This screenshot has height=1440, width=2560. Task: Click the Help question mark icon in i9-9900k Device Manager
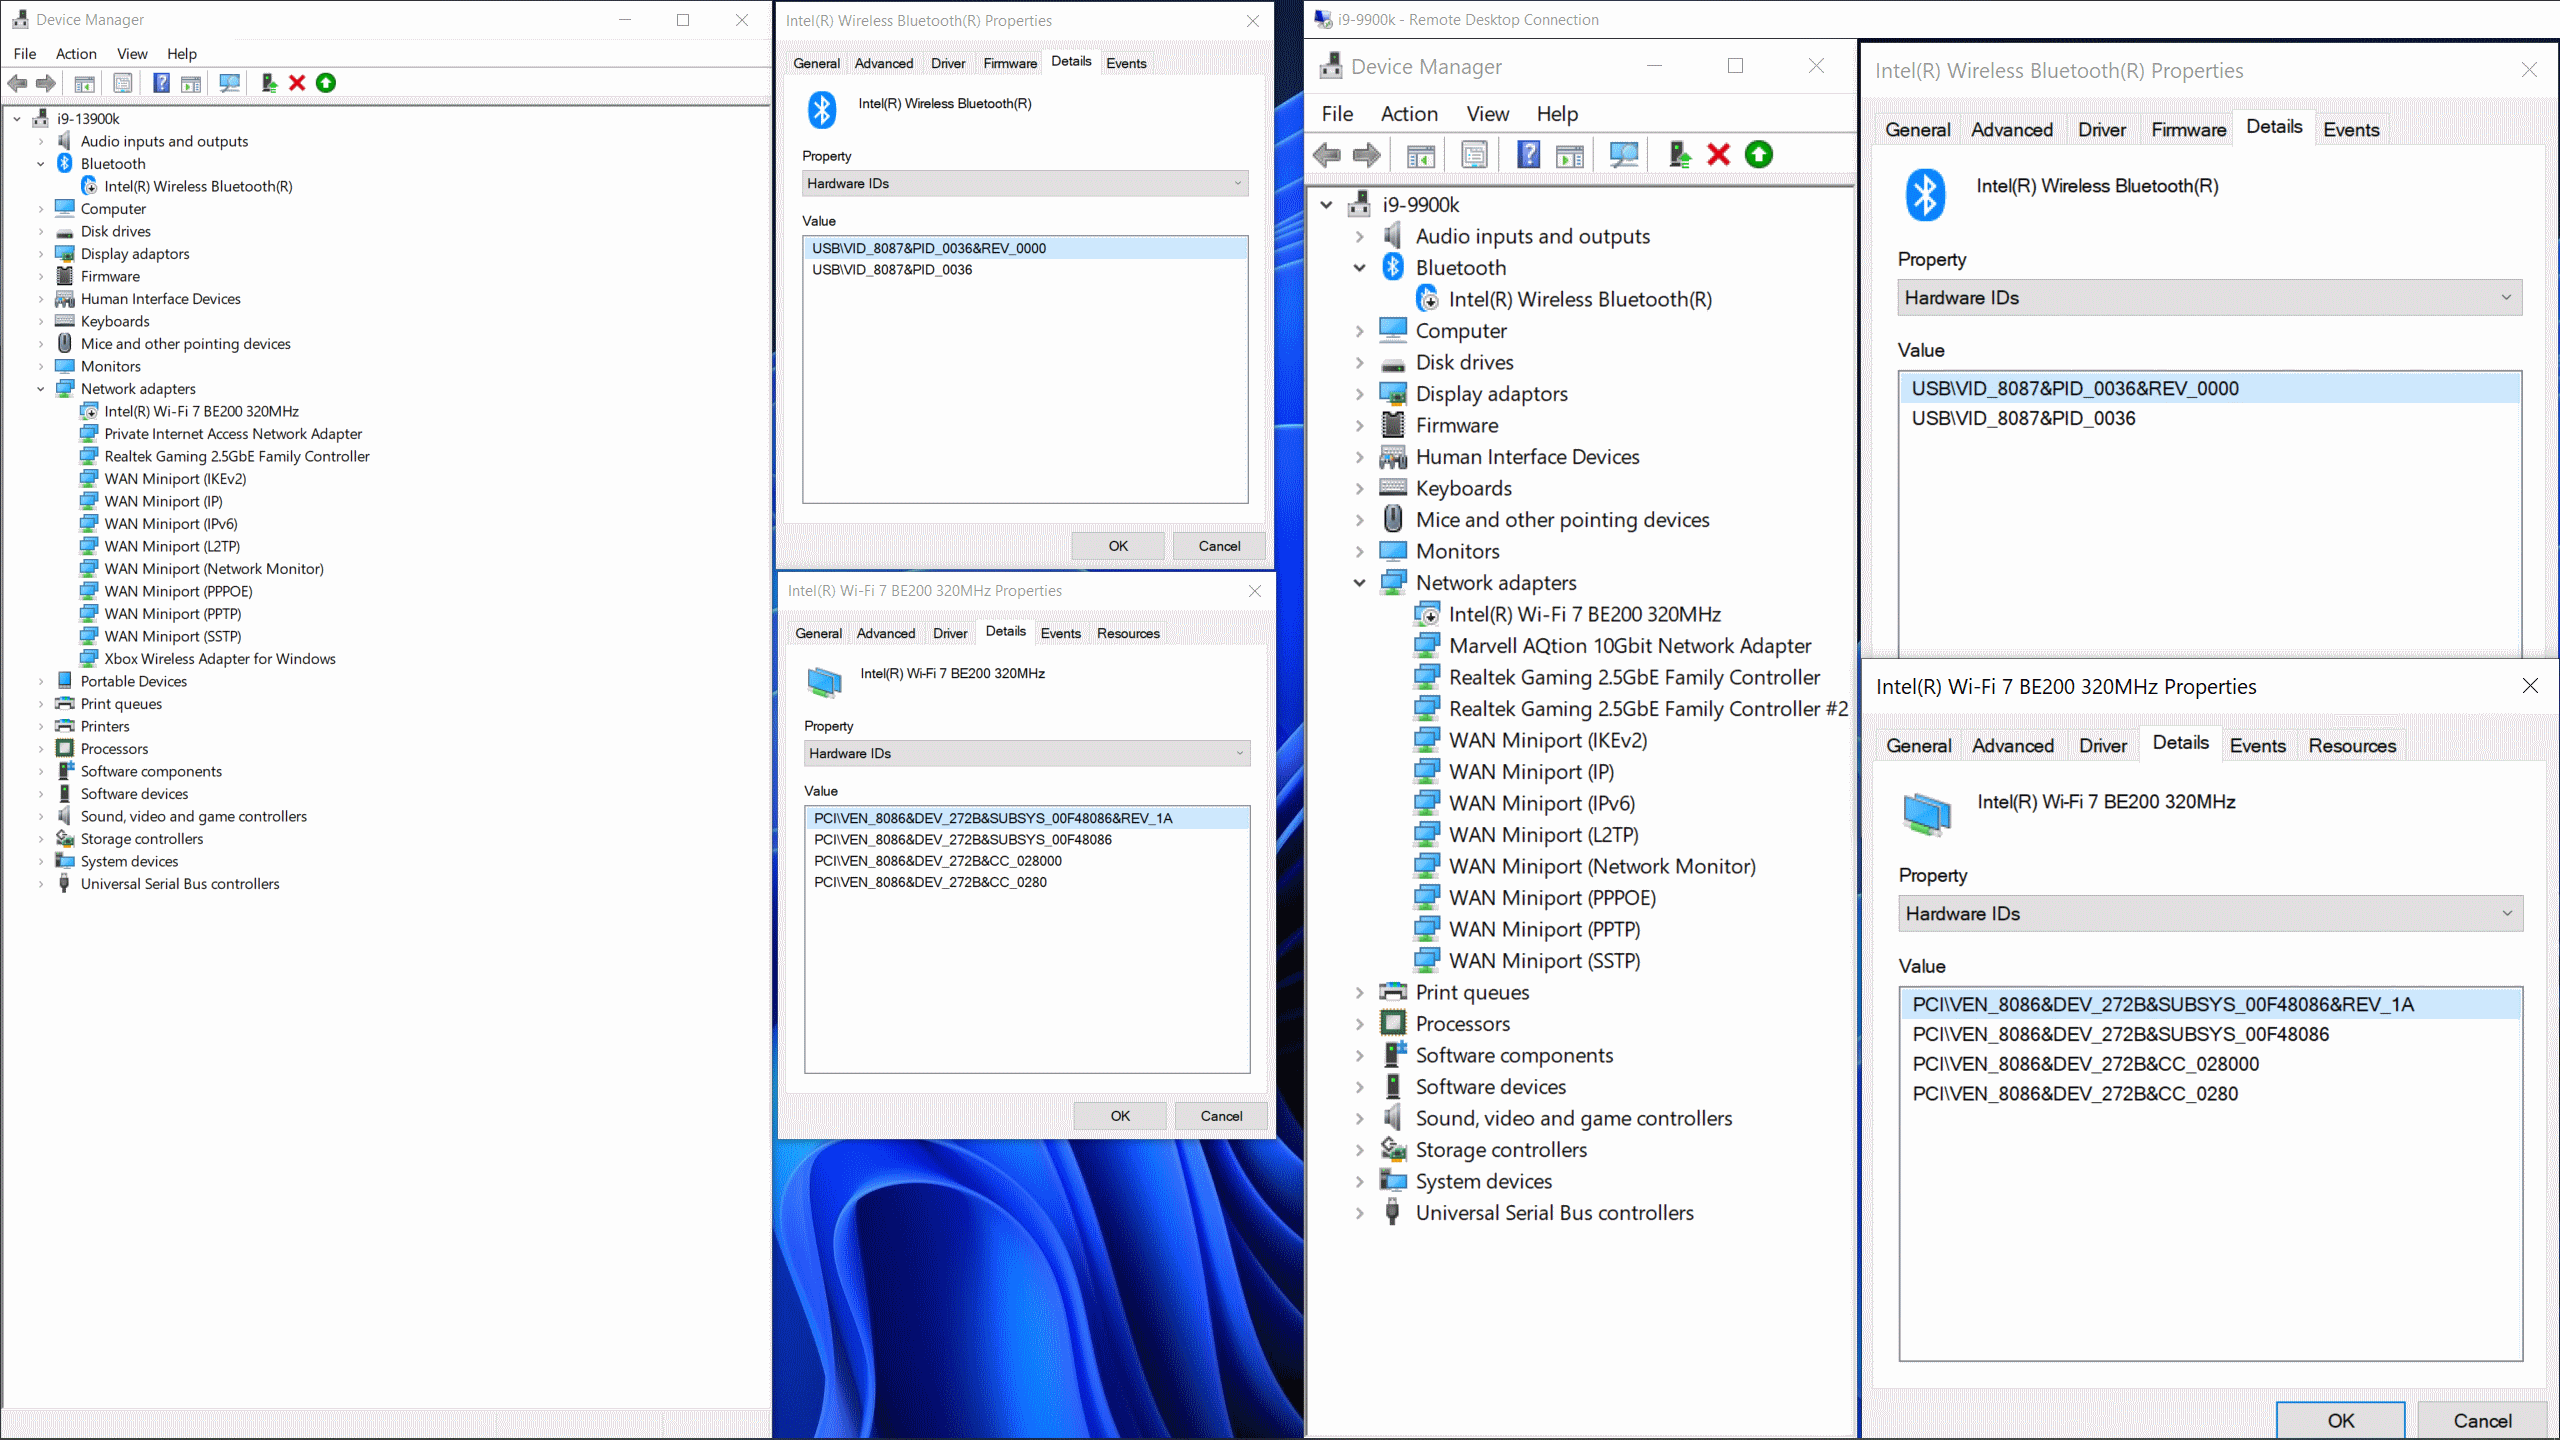pos(1528,154)
